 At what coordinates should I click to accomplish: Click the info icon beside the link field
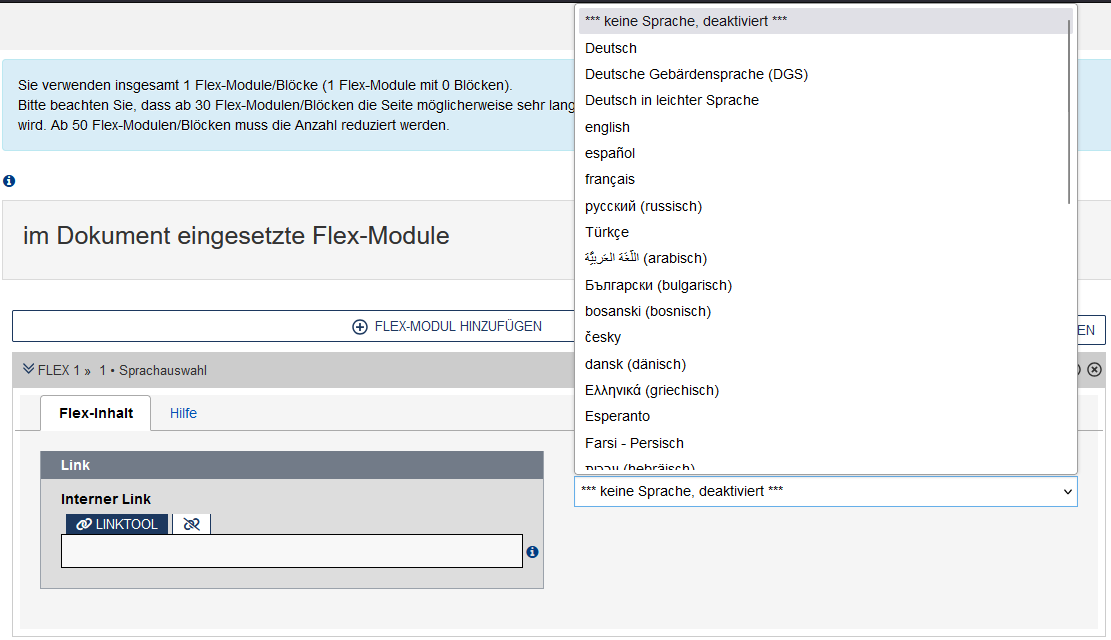[x=532, y=552]
